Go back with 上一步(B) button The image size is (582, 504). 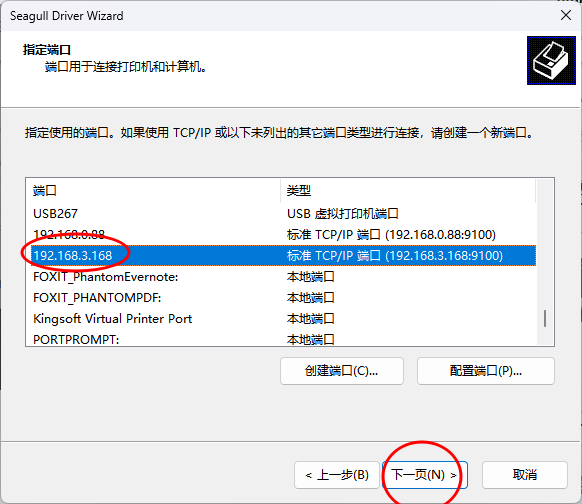[337, 475]
